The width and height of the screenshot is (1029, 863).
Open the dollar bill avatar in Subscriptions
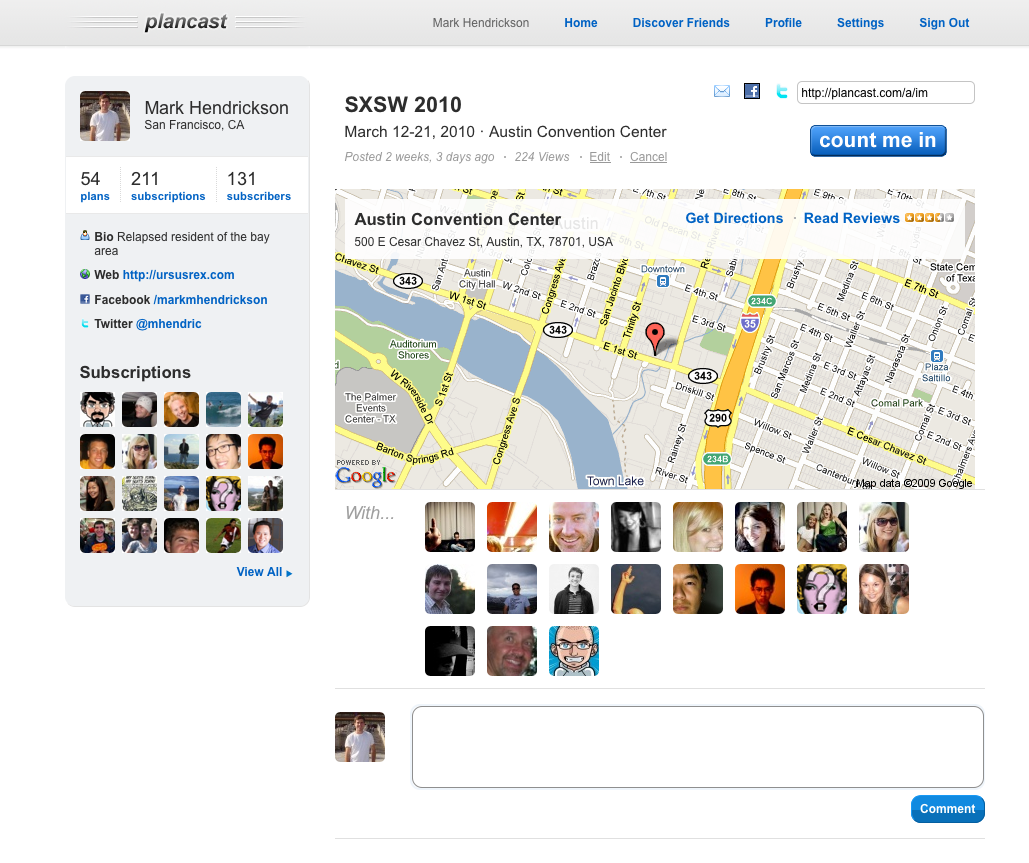(x=139, y=494)
